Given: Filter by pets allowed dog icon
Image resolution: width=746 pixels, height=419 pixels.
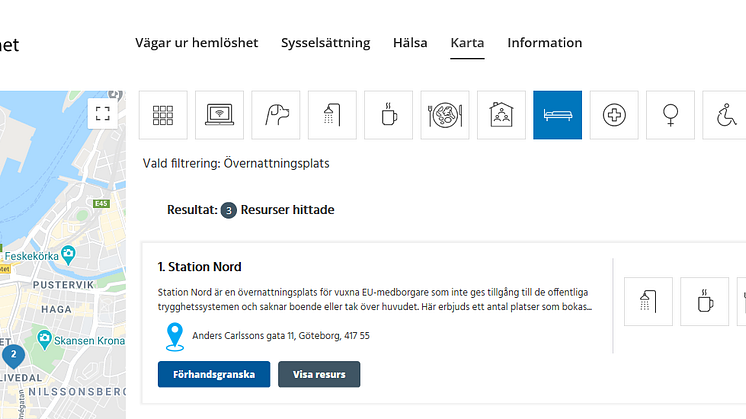Looking at the screenshot, I should (x=276, y=115).
